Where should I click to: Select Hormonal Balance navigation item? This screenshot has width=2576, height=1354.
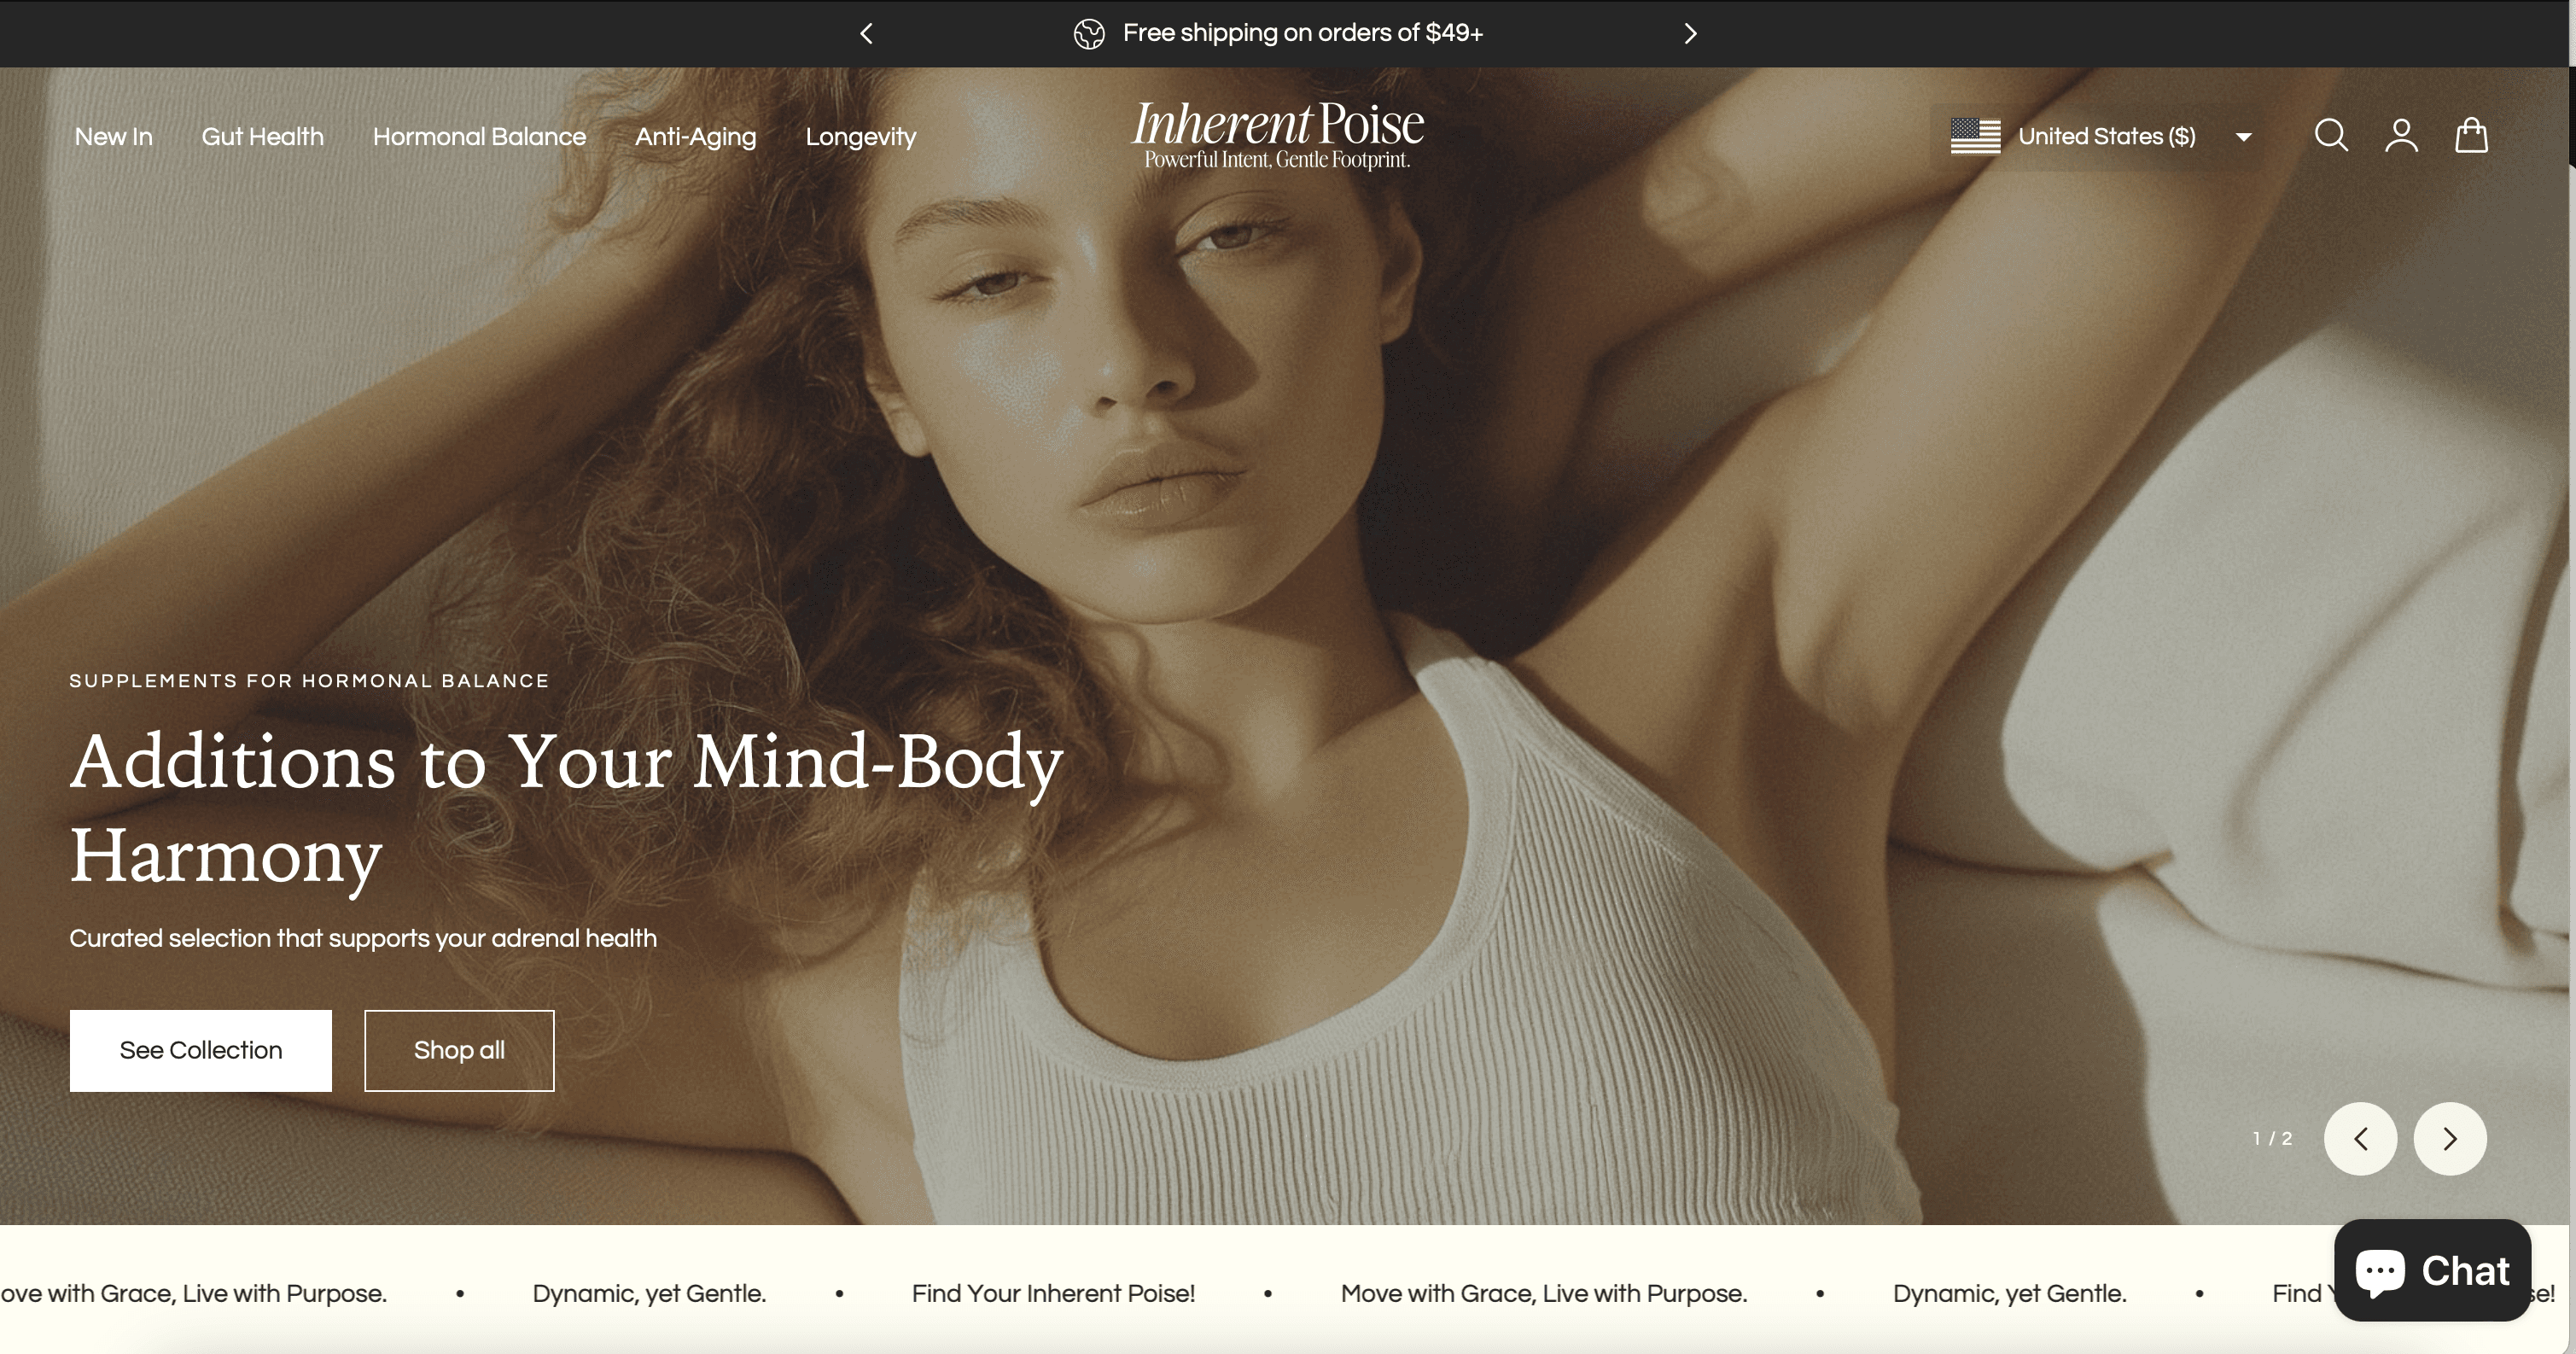[479, 137]
